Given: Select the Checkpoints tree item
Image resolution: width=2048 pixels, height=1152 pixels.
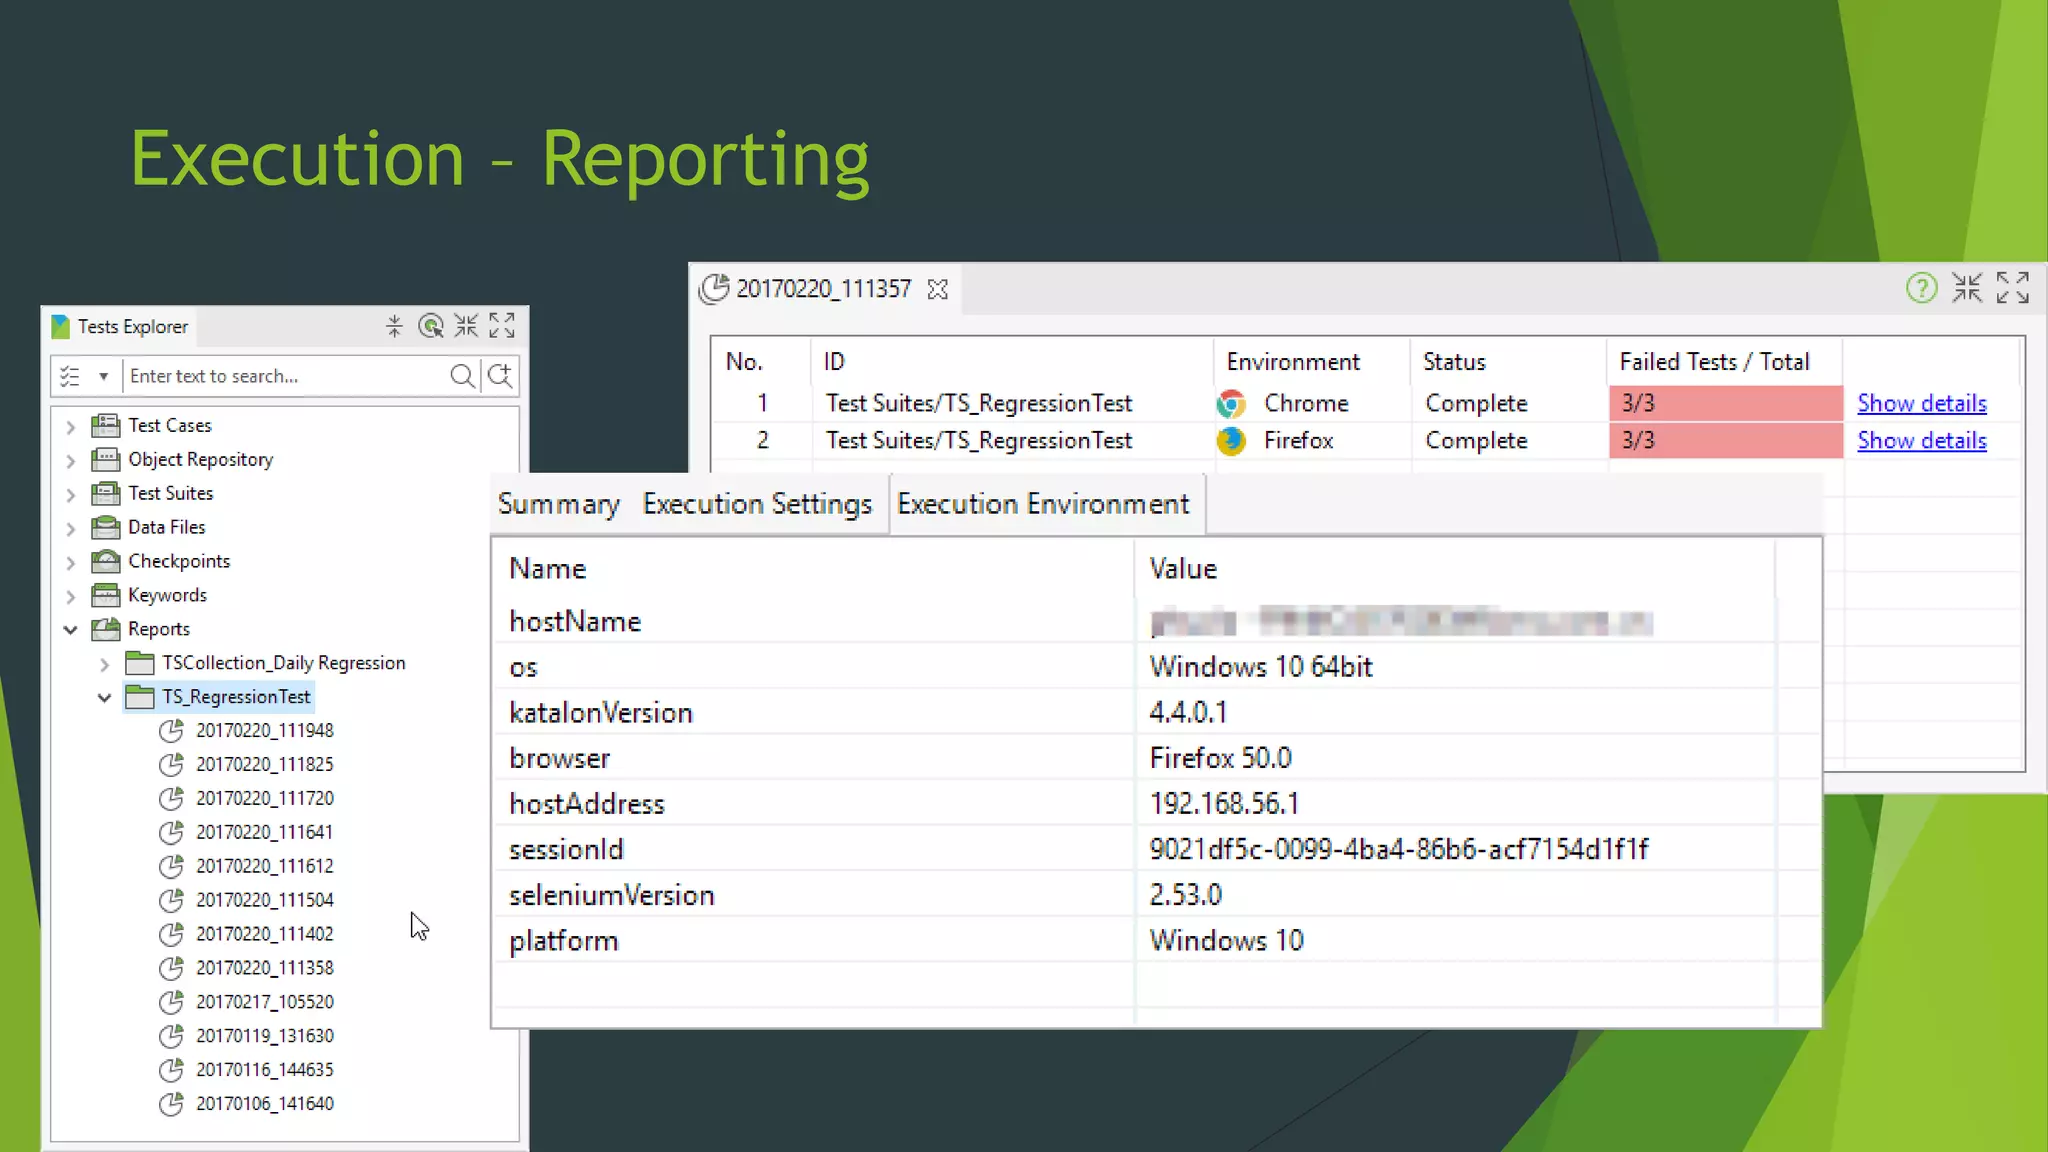Looking at the screenshot, I should tap(179, 561).
